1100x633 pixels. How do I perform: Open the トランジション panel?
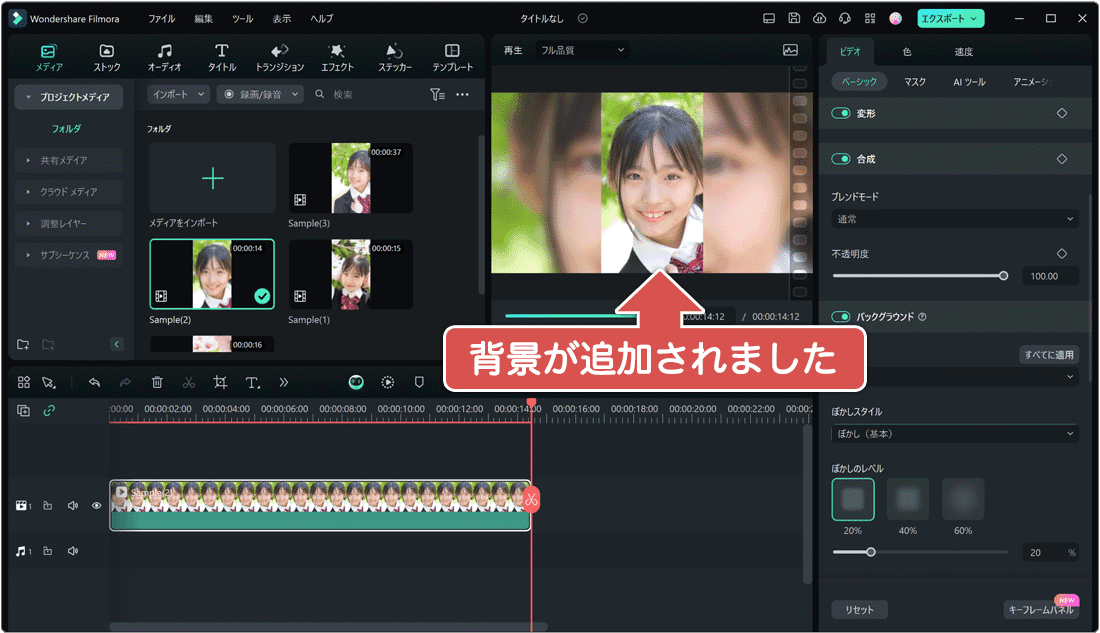click(279, 56)
